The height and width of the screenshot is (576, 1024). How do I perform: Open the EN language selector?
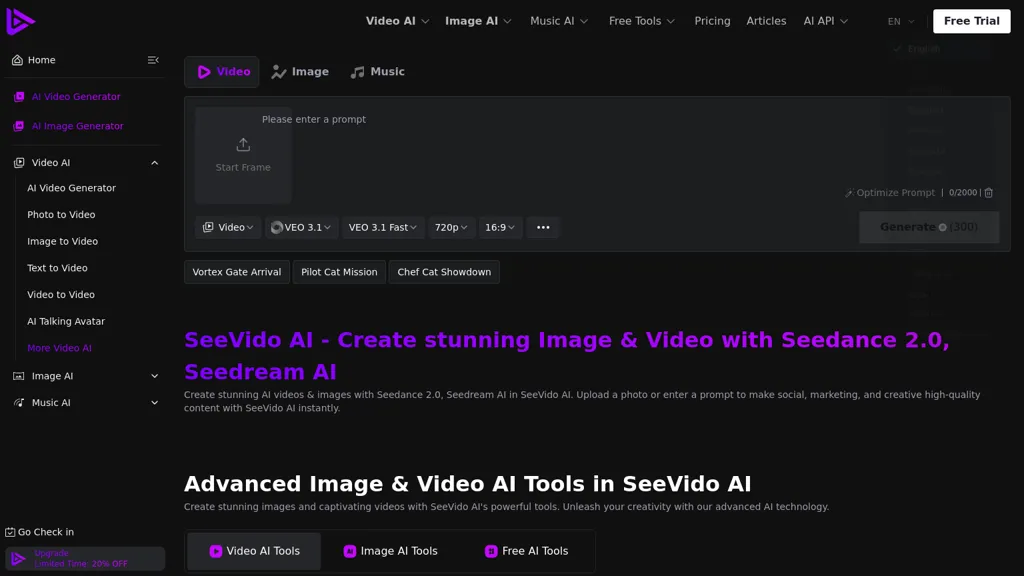[901, 22]
